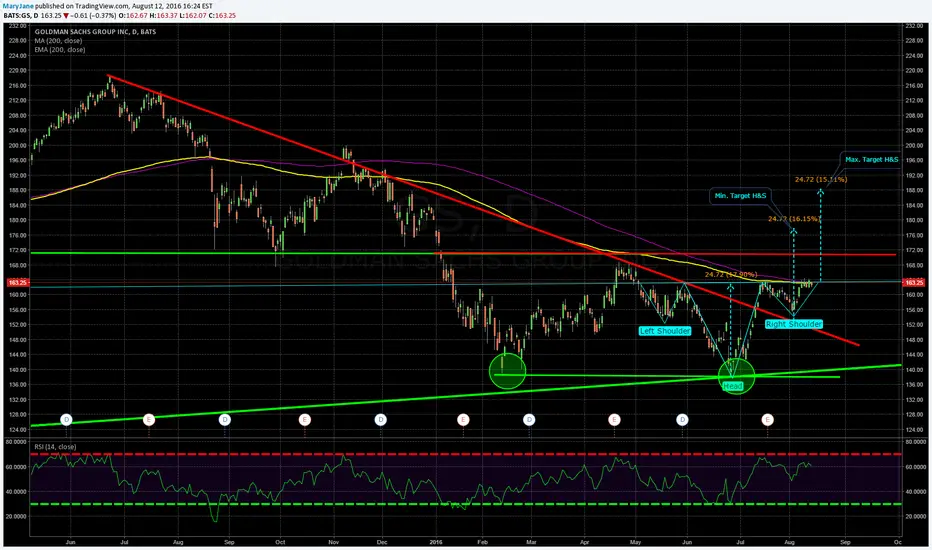Select the Left Shoulder label
Viewport: 932px width, 550px height.
[665, 331]
